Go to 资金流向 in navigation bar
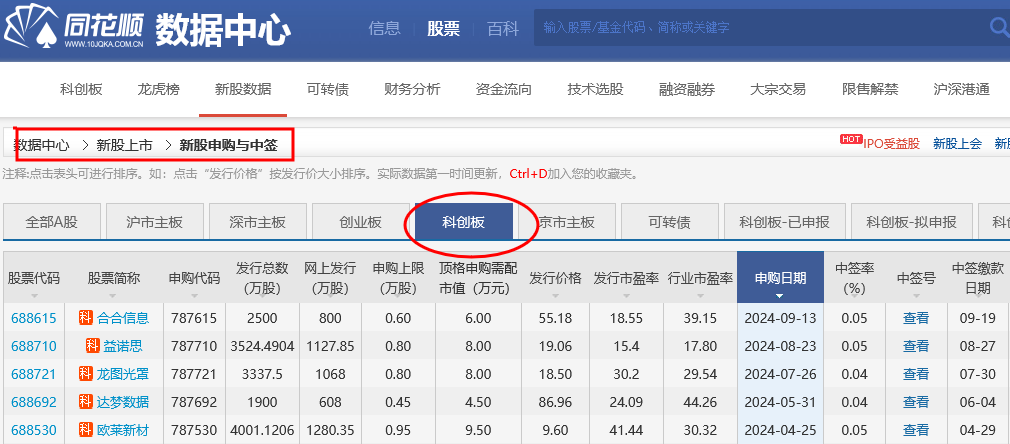Image resolution: width=1010 pixels, height=444 pixels. click(x=504, y=90)
